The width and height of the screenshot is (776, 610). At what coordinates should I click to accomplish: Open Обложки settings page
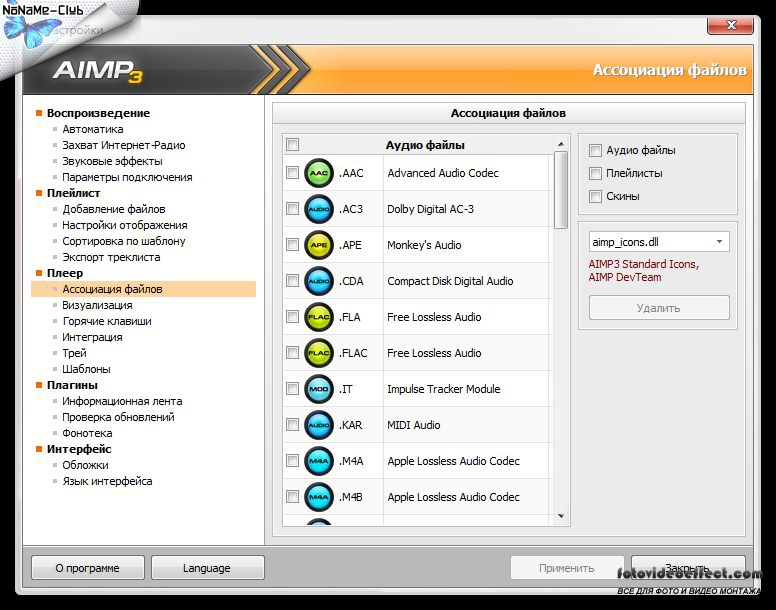(85, 466)
